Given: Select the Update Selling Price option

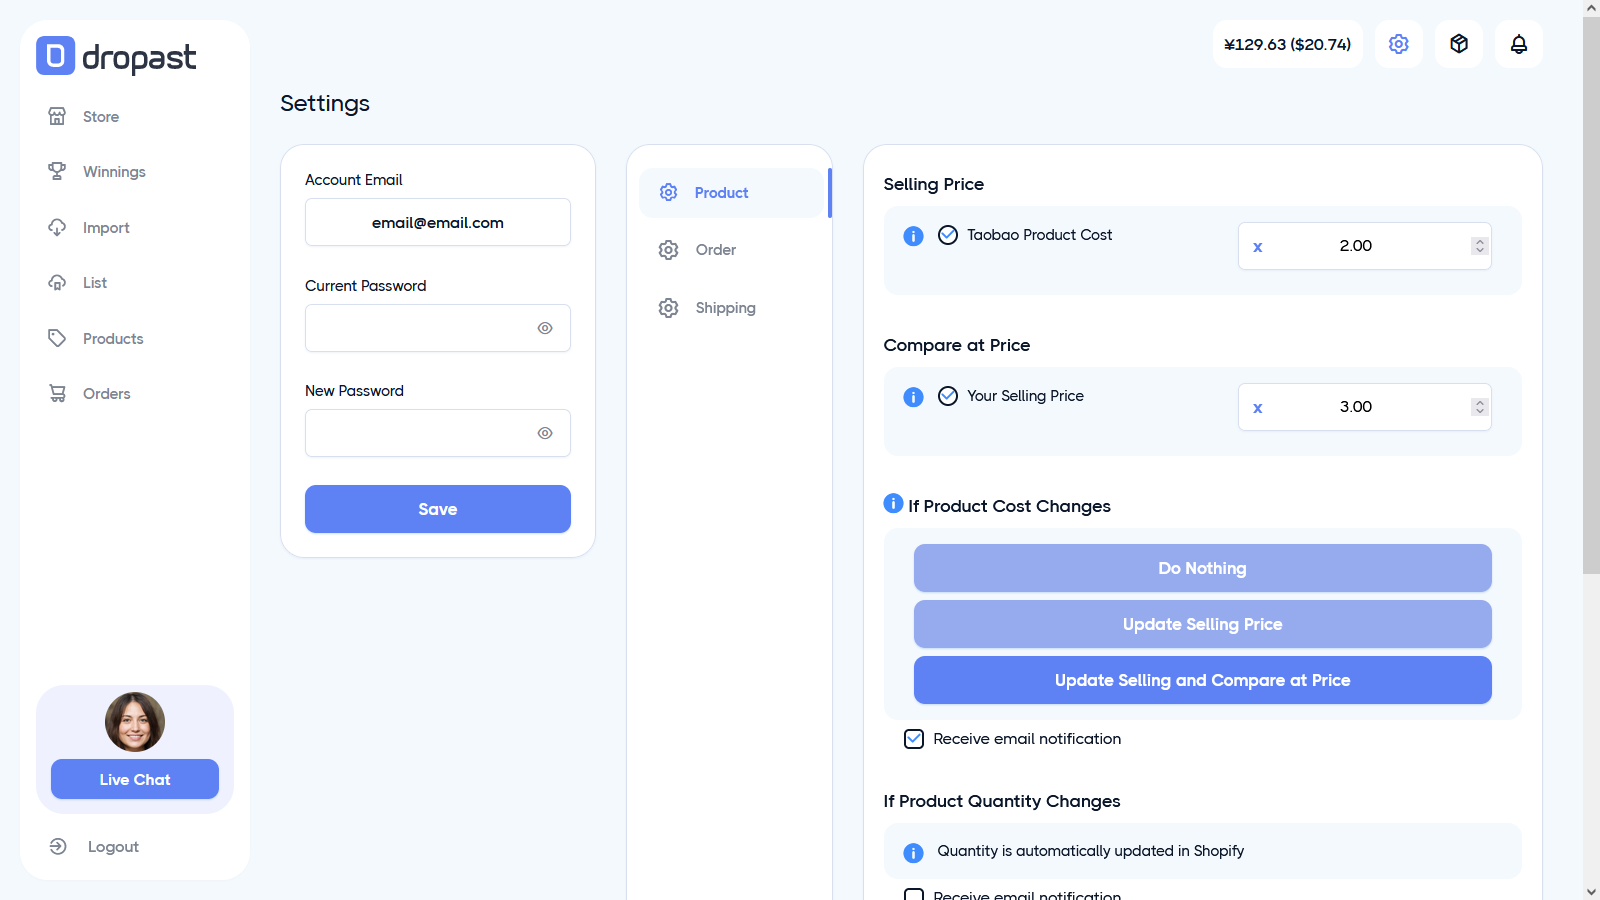Looking at the screenshot, I should pos(1202,624).
